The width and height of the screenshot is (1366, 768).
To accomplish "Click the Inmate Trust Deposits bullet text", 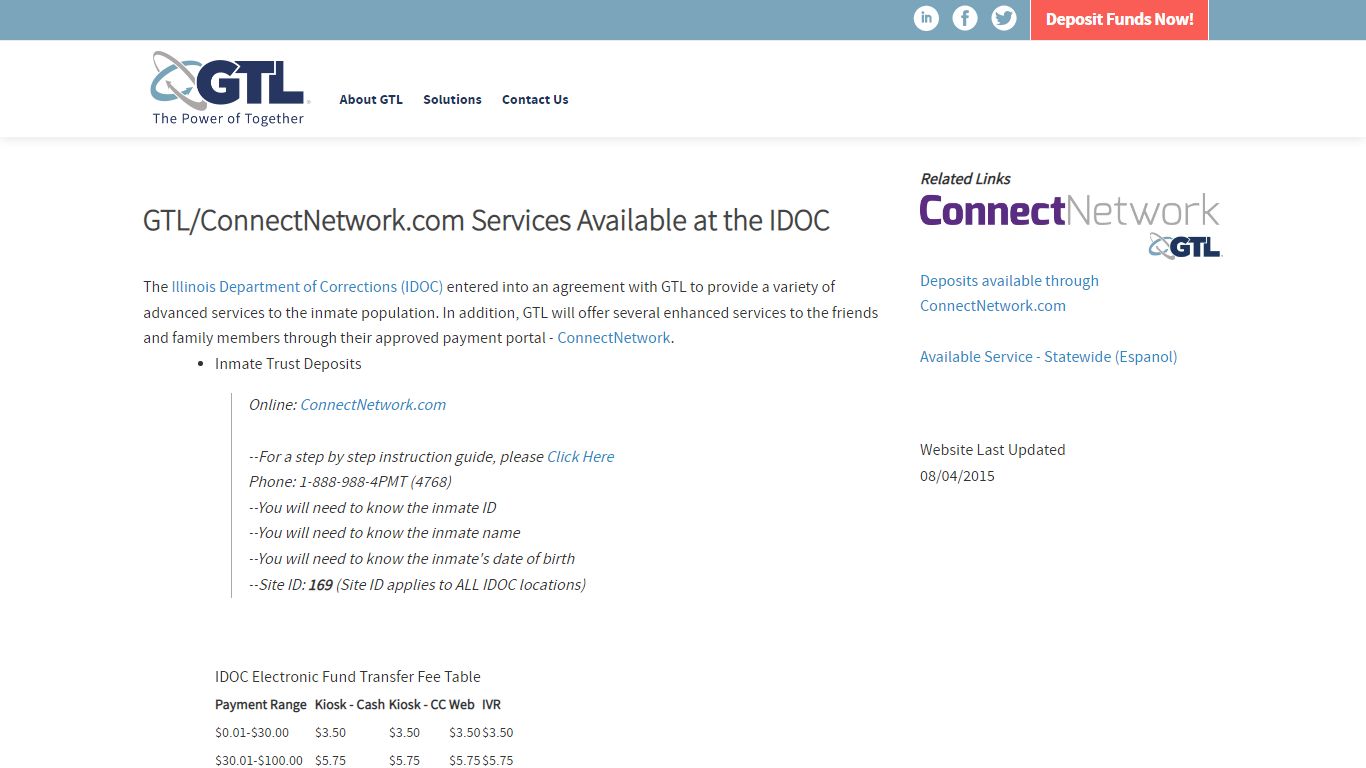I will click(x=288, y=364).
